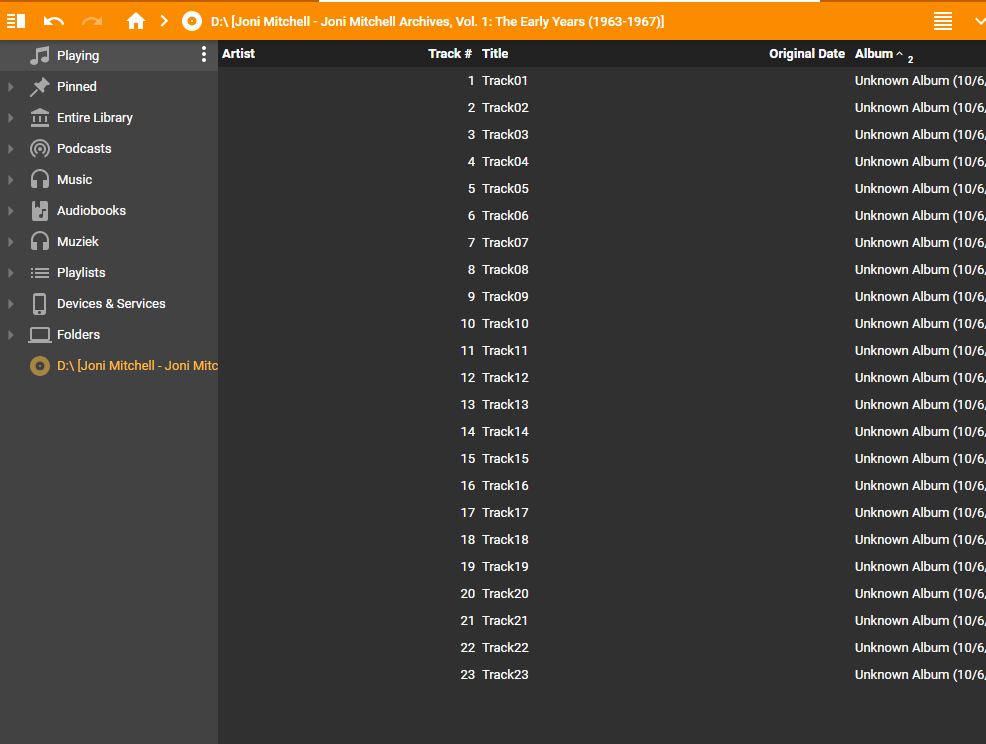Expand the Entire Library tree node
This screenshot has height=744, width=986.
click(11, 118)
